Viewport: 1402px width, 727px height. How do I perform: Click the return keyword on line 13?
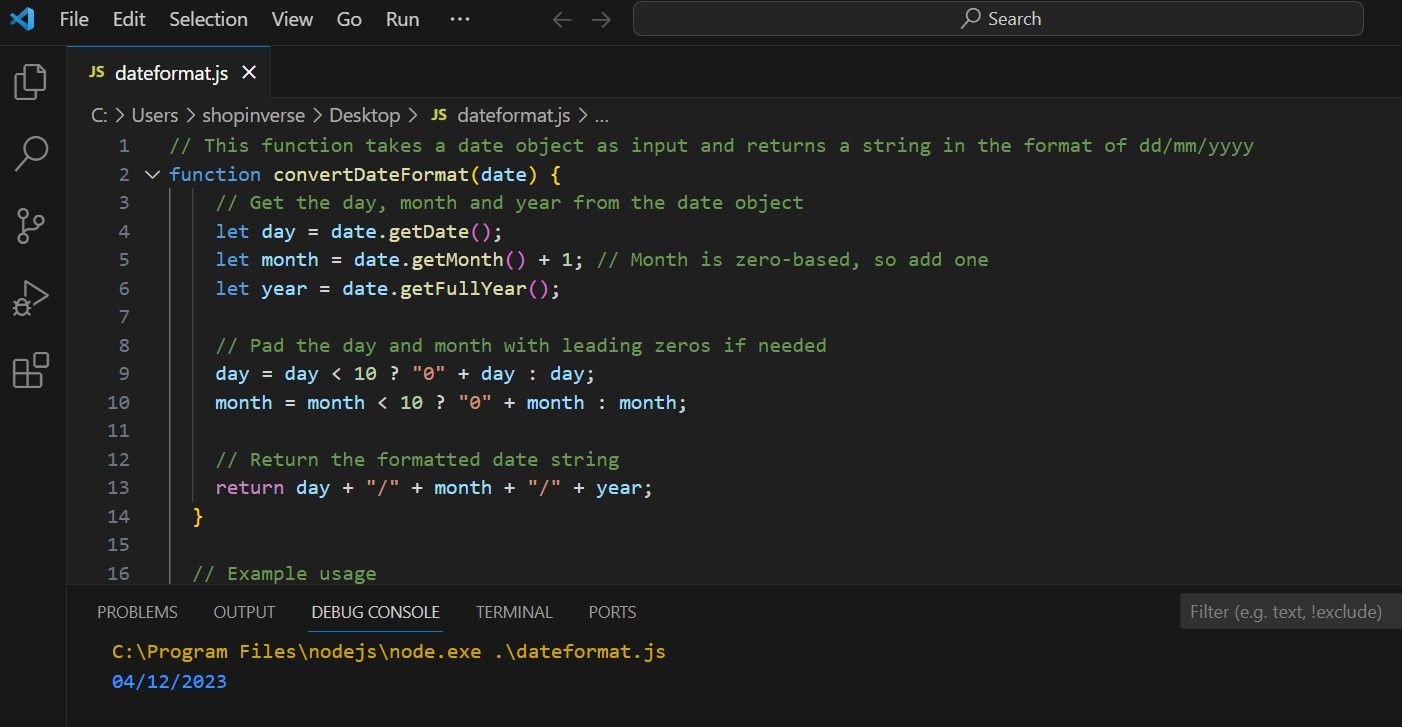250,488
